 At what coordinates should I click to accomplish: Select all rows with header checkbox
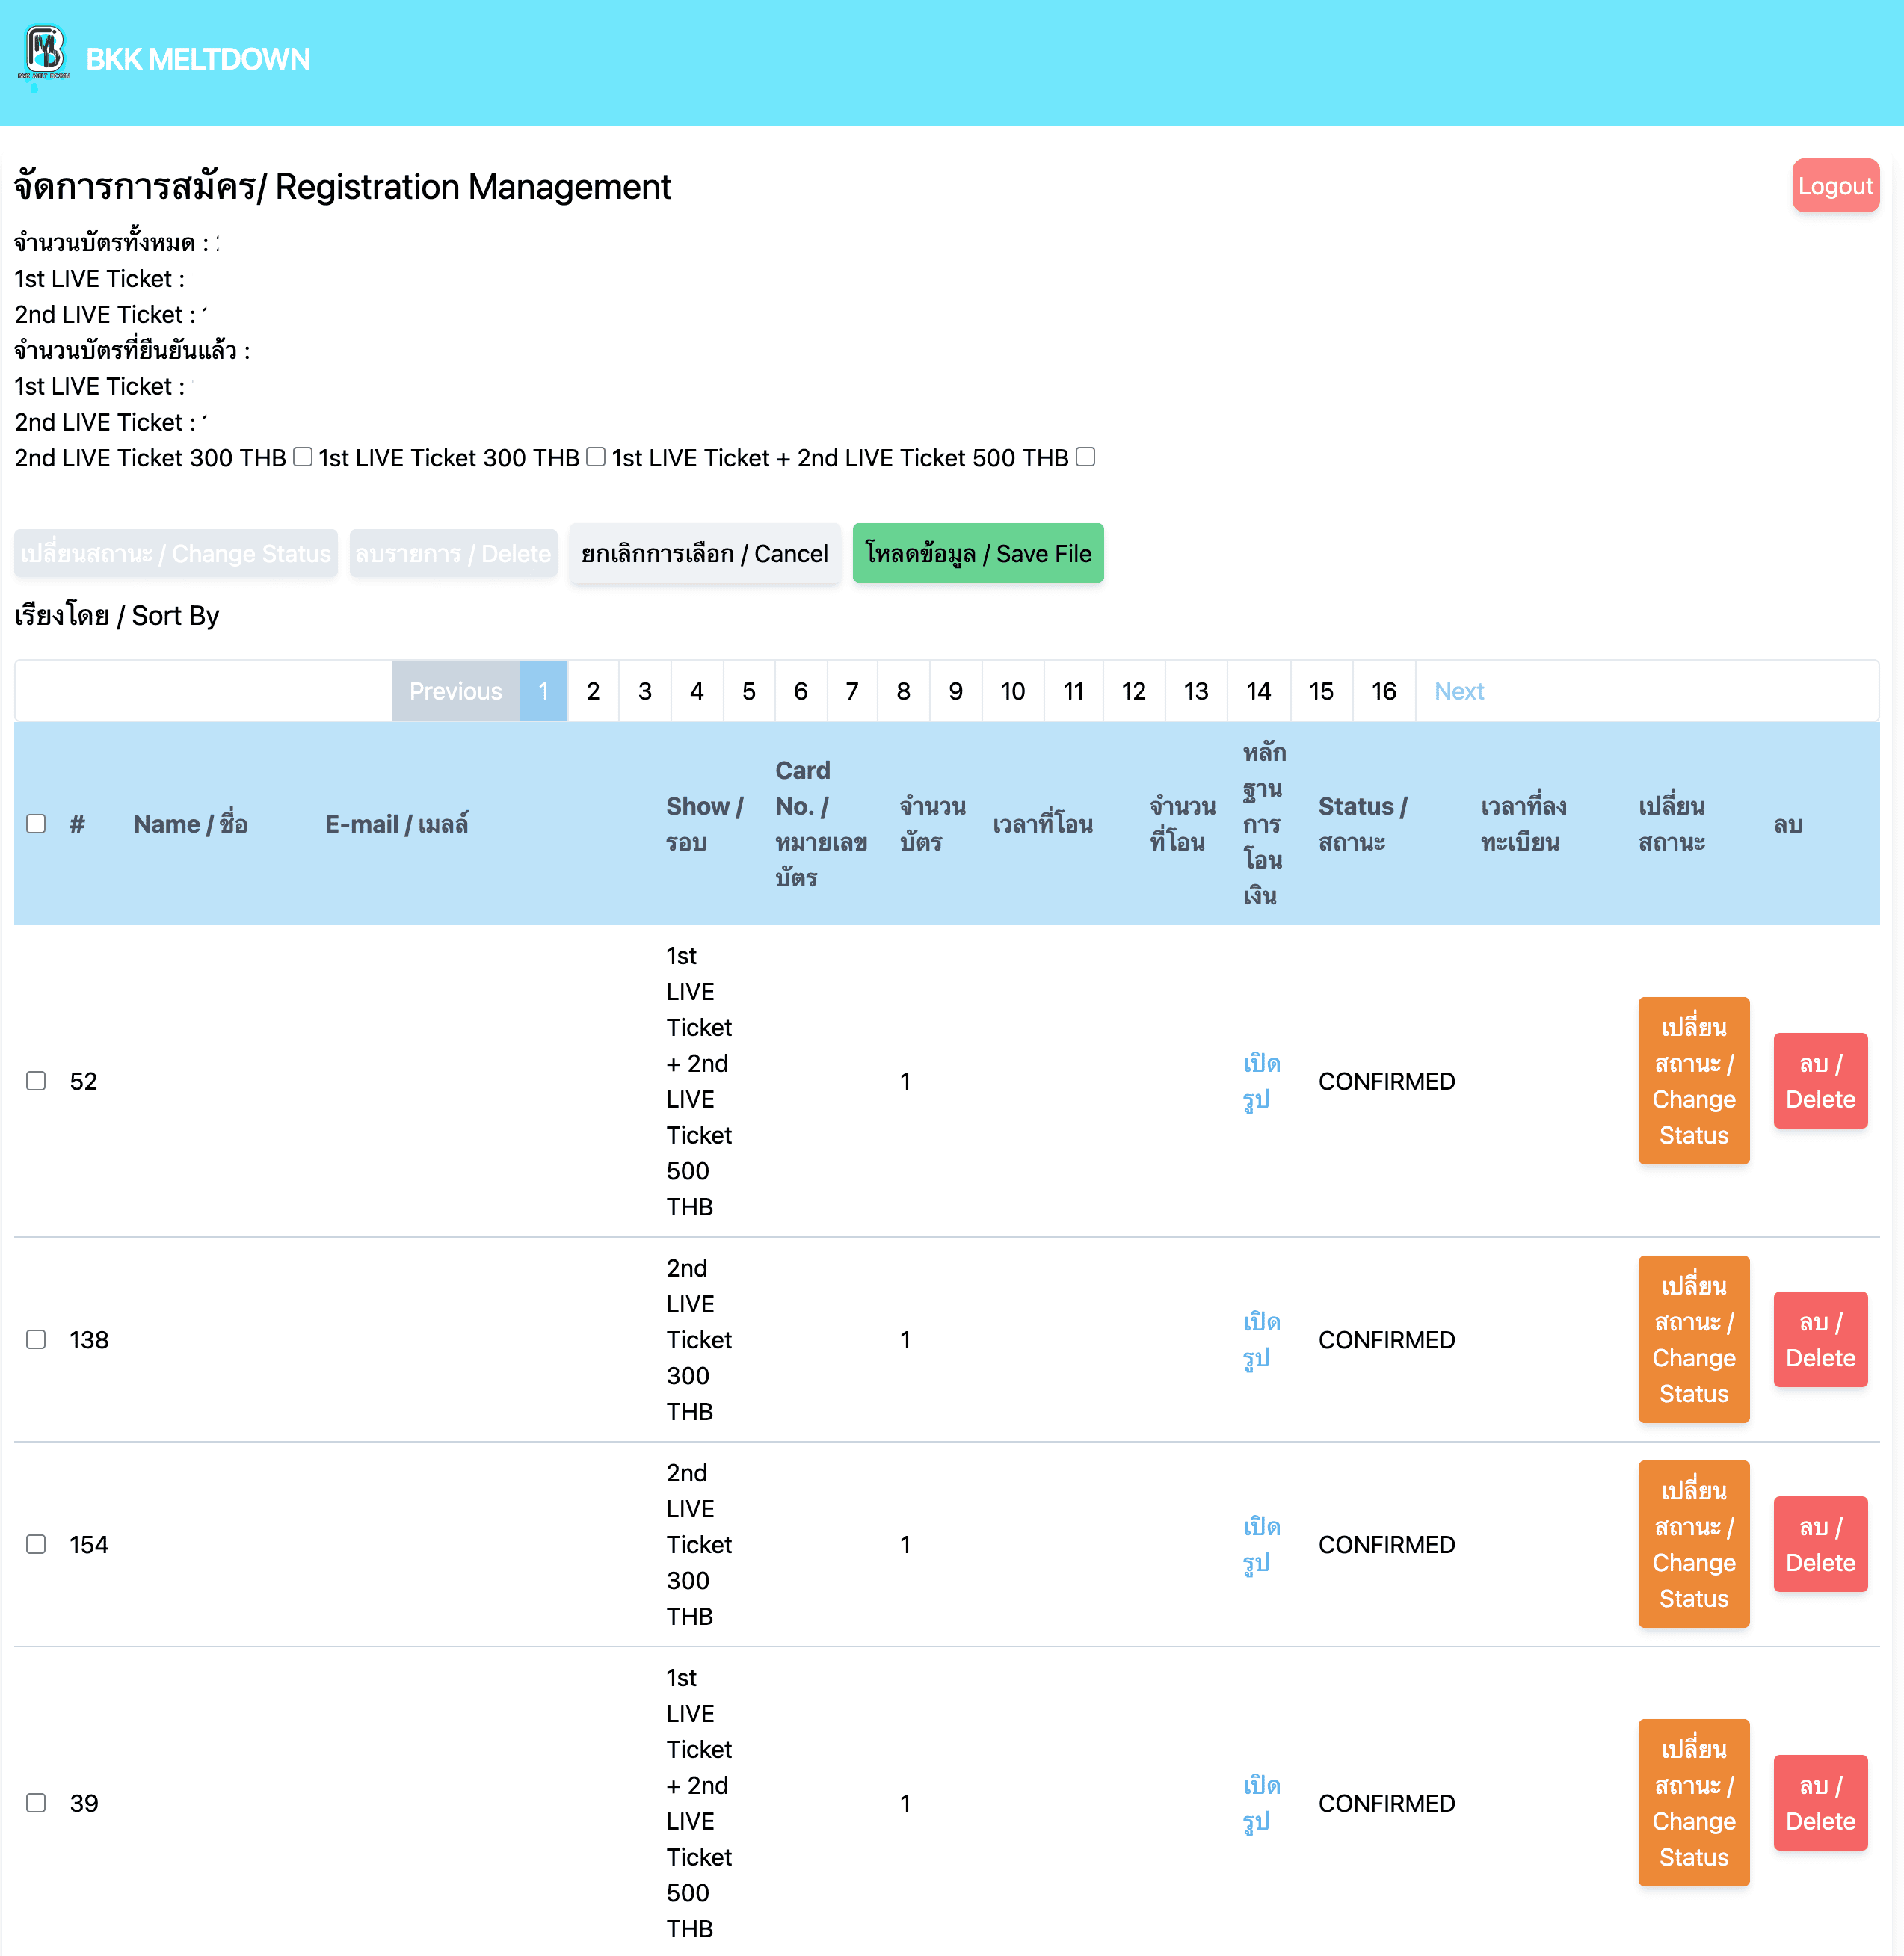point(36,824)
